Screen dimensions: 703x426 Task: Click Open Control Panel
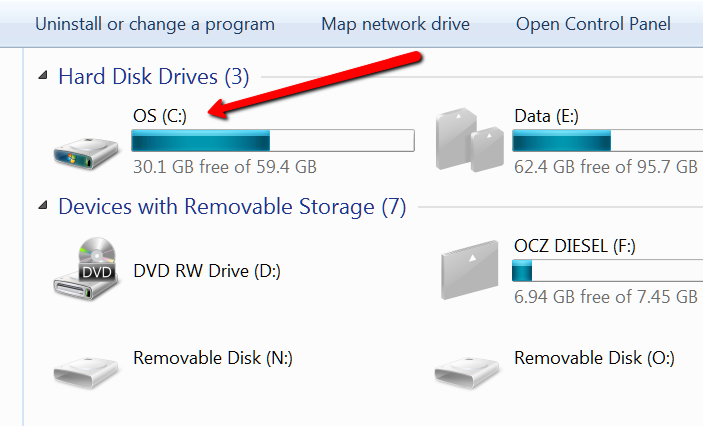point(593,24)
